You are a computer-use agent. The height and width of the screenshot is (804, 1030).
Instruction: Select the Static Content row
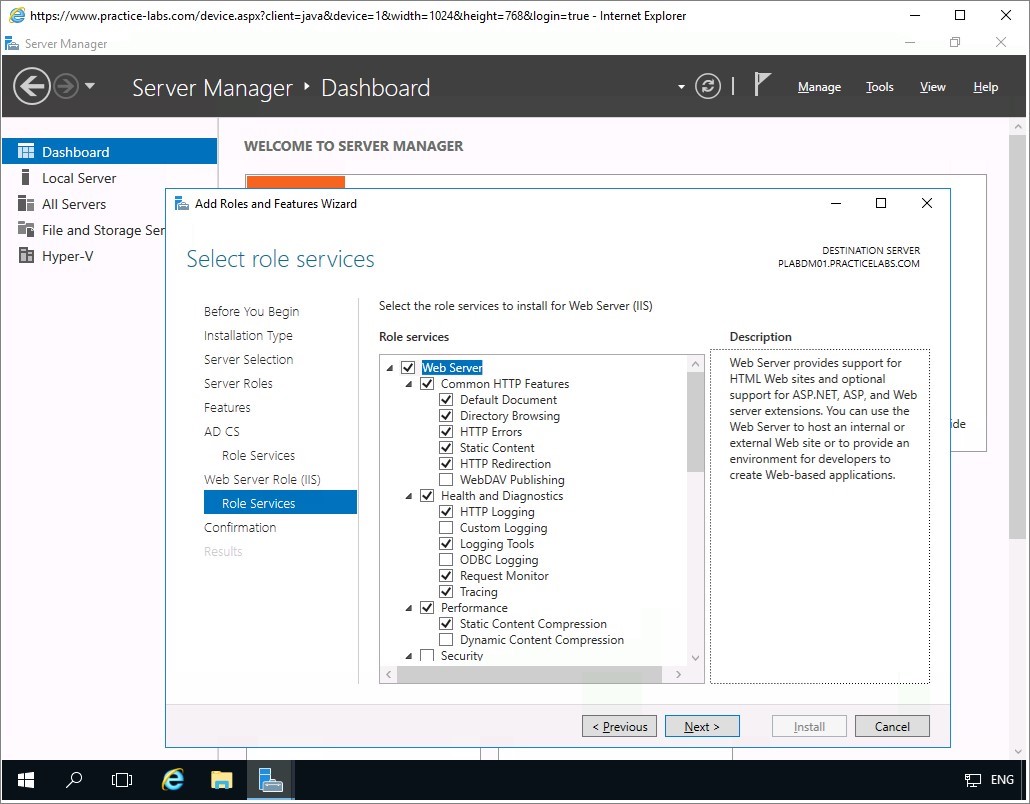(x=497, y=448)
